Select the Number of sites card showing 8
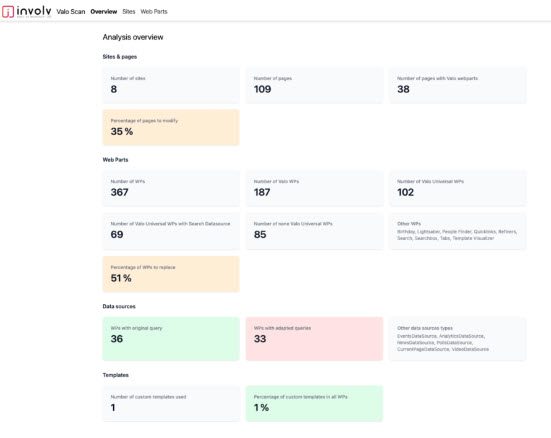The image size is (551, 438). 171,85
